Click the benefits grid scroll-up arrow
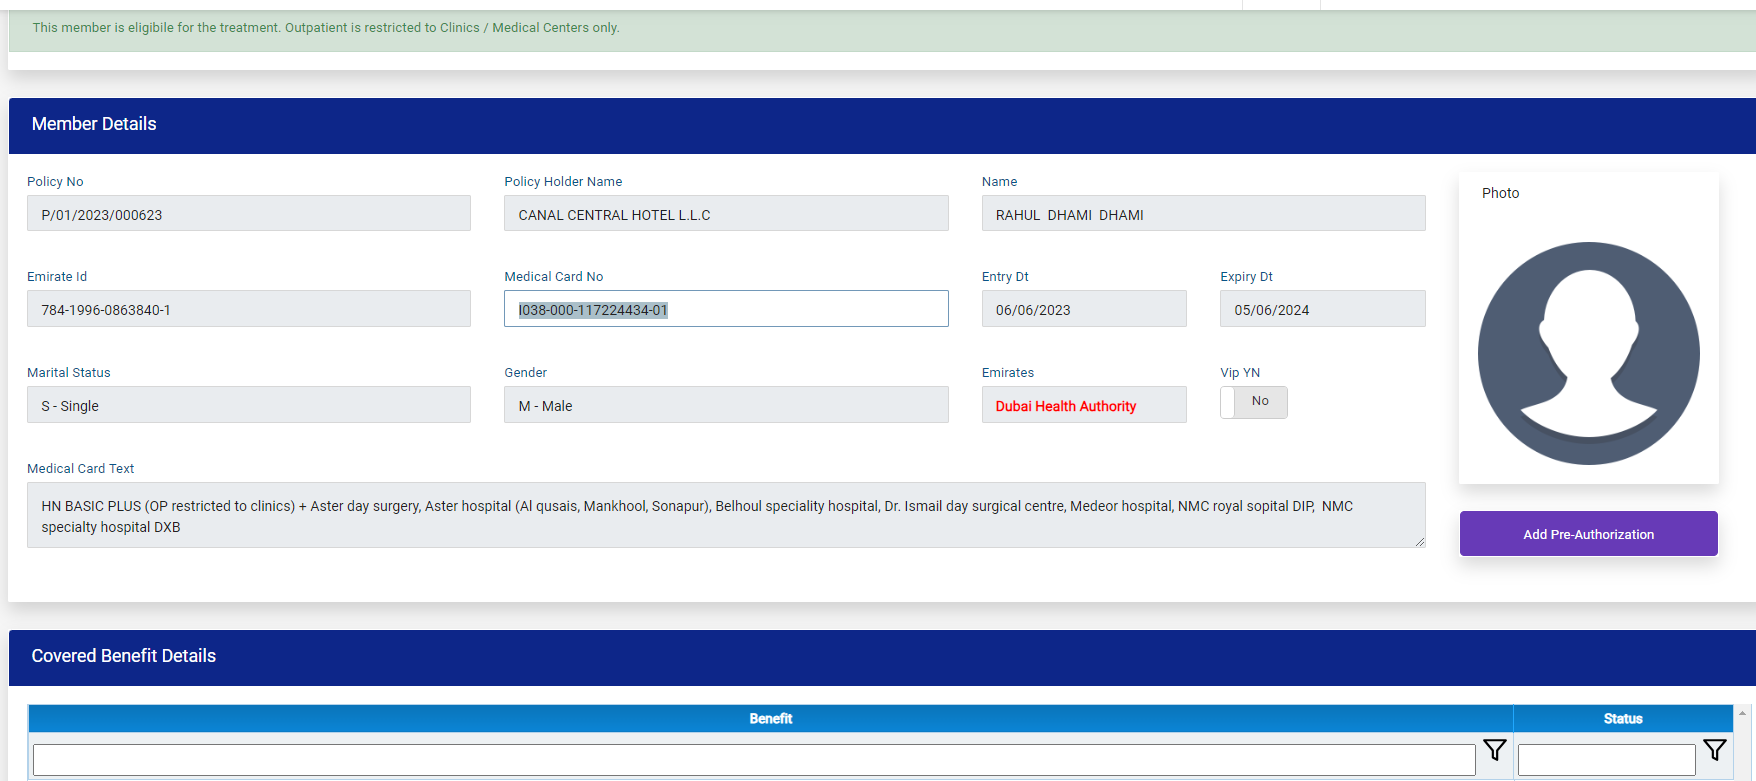The image size is (1756, 781). 1743,713
